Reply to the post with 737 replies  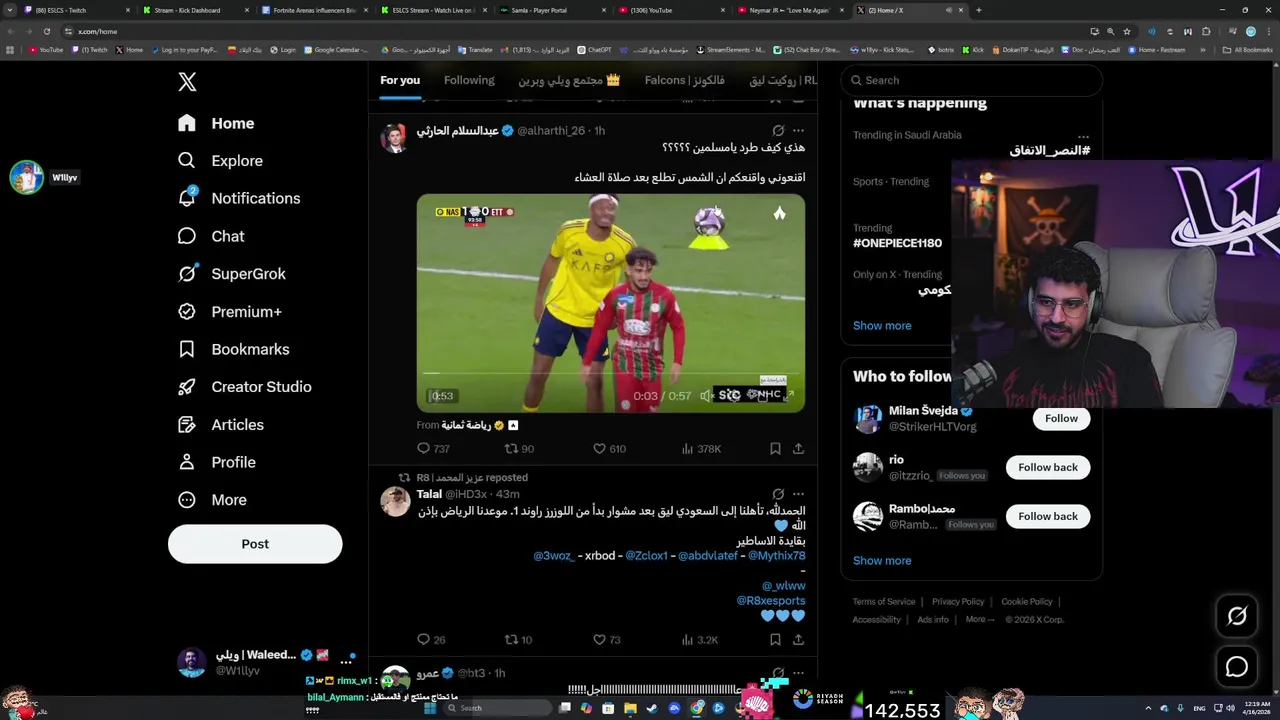(x=433, y=449)
